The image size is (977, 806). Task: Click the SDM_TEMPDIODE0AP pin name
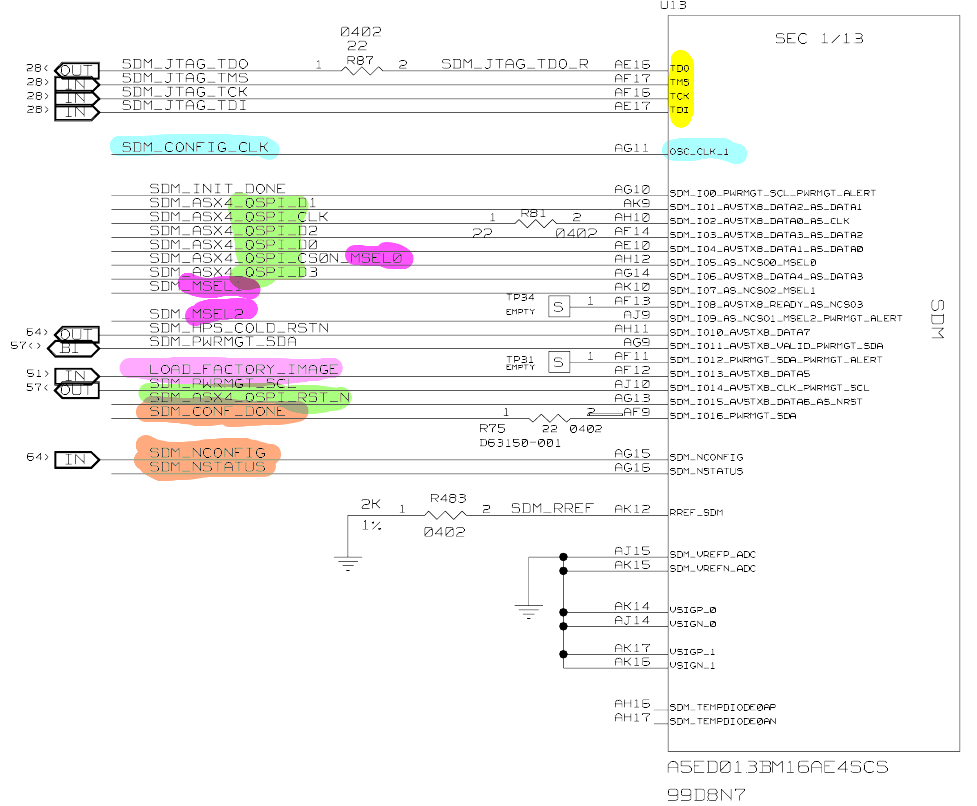[x=723, y=707]
